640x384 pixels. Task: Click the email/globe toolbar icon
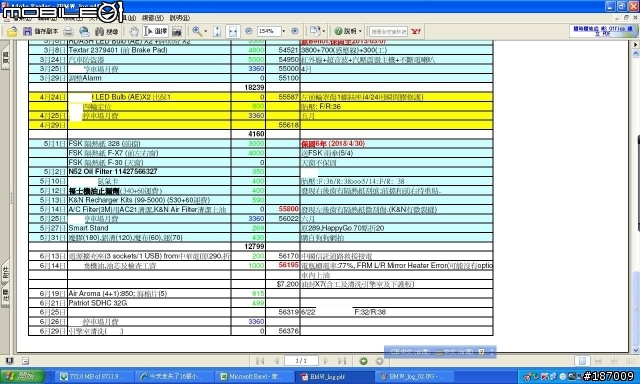point(84,31)
